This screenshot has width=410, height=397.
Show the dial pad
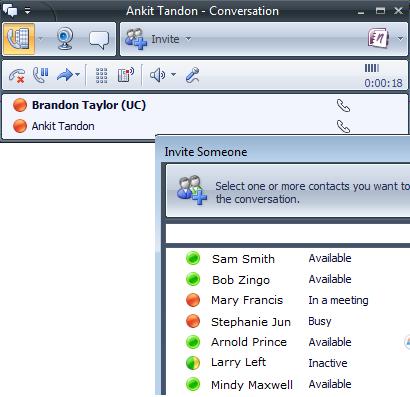click(101, 75)
